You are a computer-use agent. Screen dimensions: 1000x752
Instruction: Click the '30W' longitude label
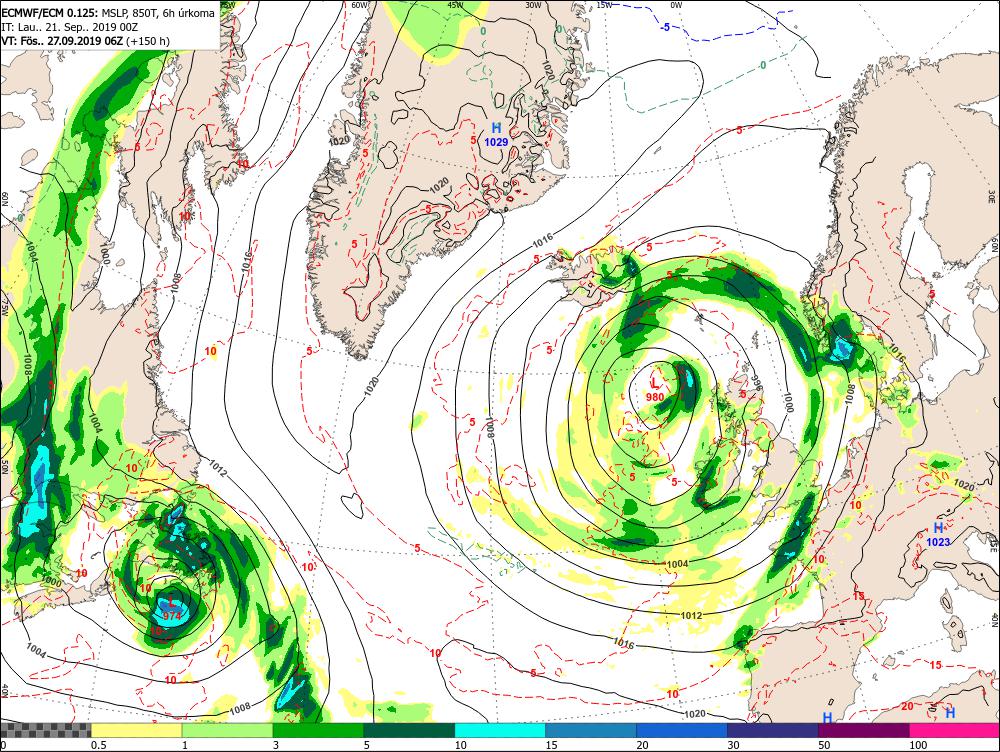coord(533,5)
